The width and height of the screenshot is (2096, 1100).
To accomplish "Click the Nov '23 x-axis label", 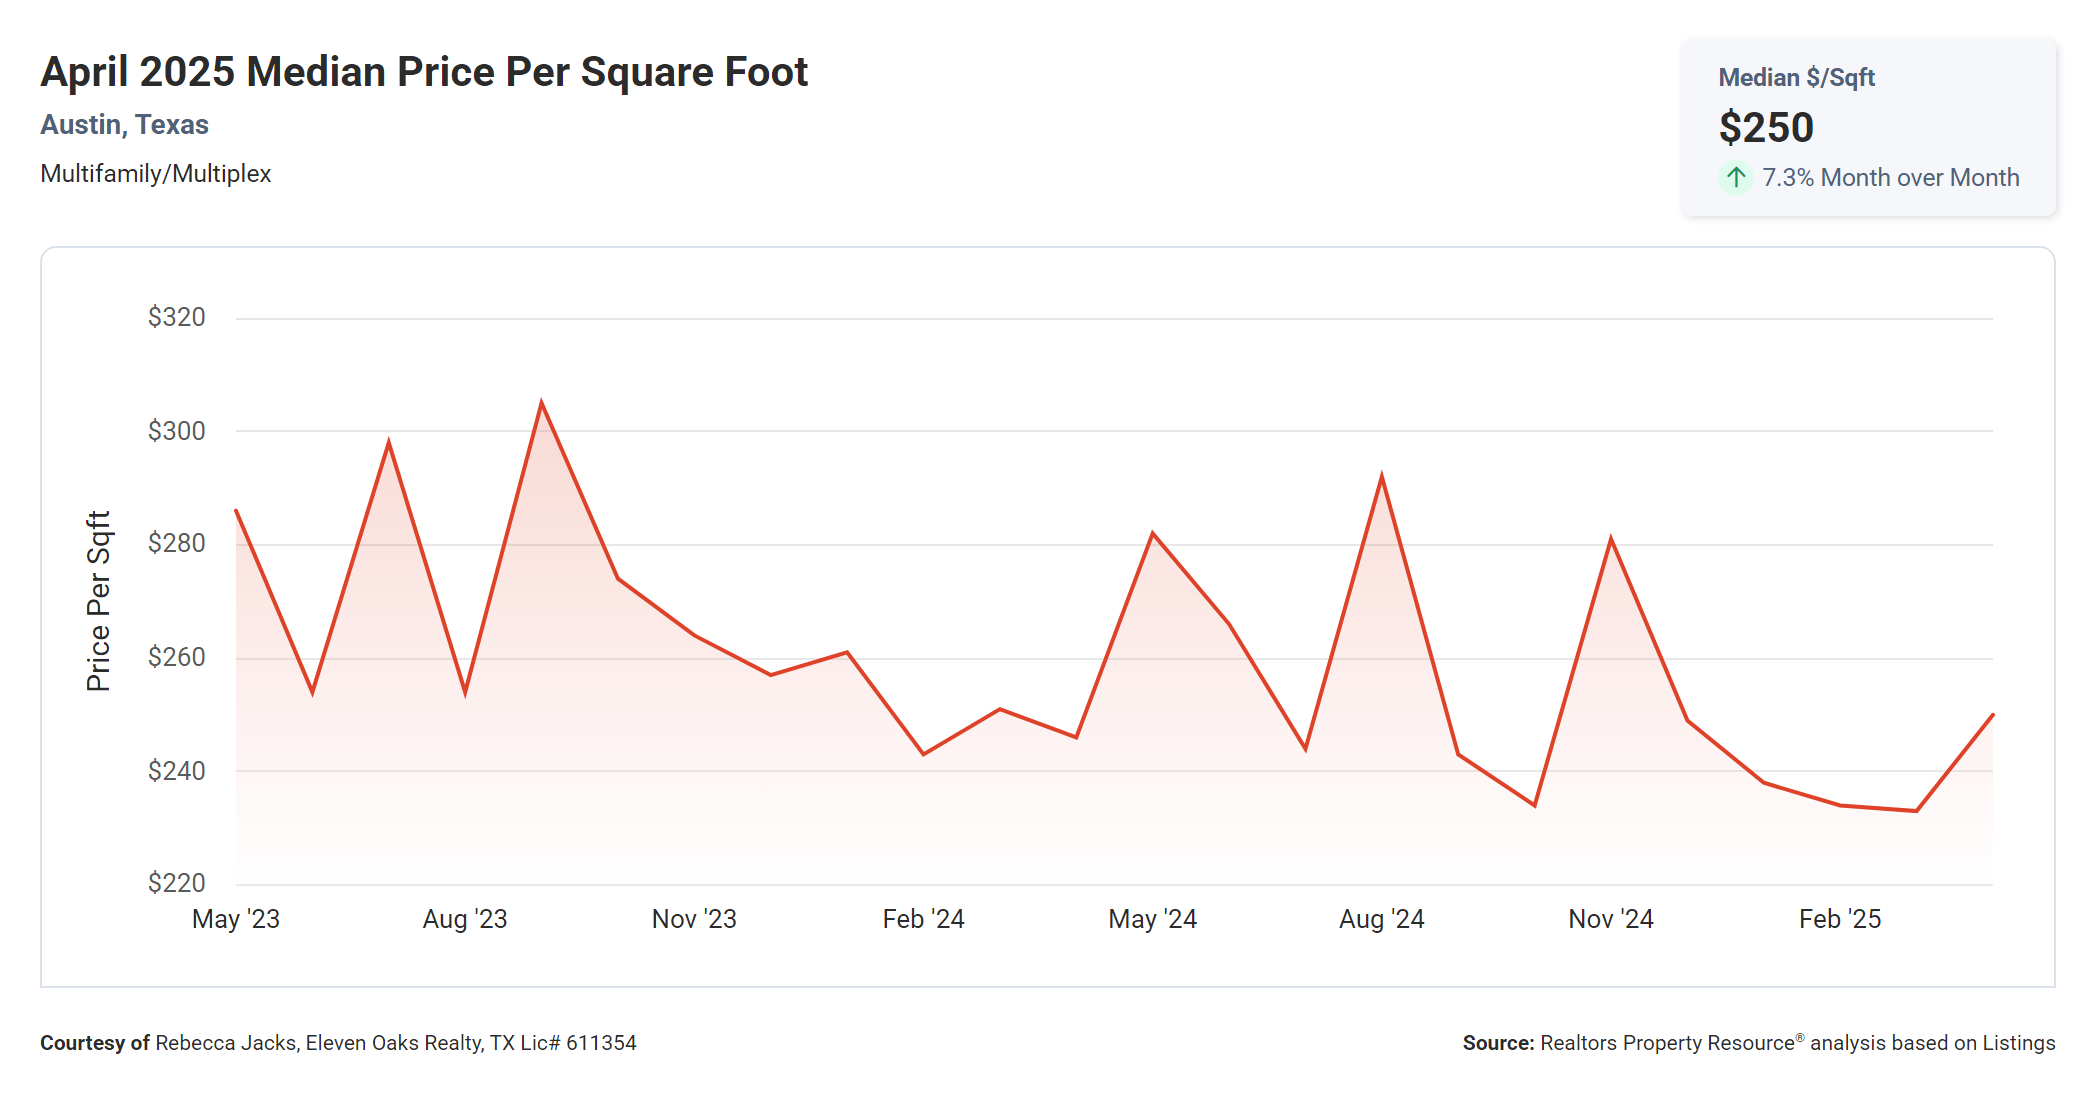I will click(694, 919).
